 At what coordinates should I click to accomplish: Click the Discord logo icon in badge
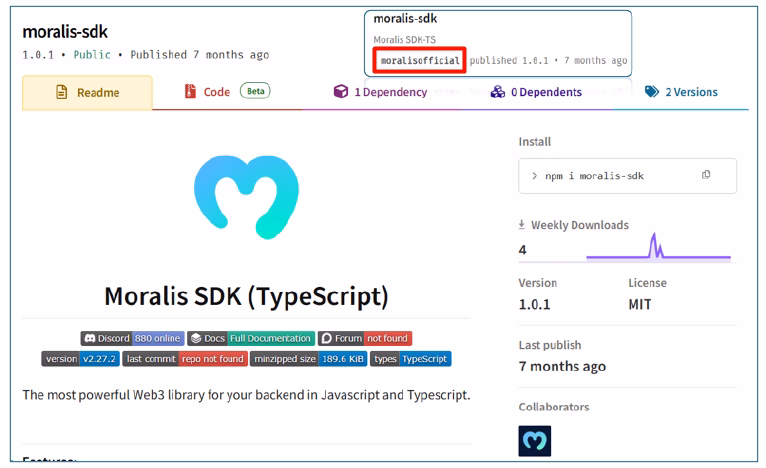pos(90,338)
